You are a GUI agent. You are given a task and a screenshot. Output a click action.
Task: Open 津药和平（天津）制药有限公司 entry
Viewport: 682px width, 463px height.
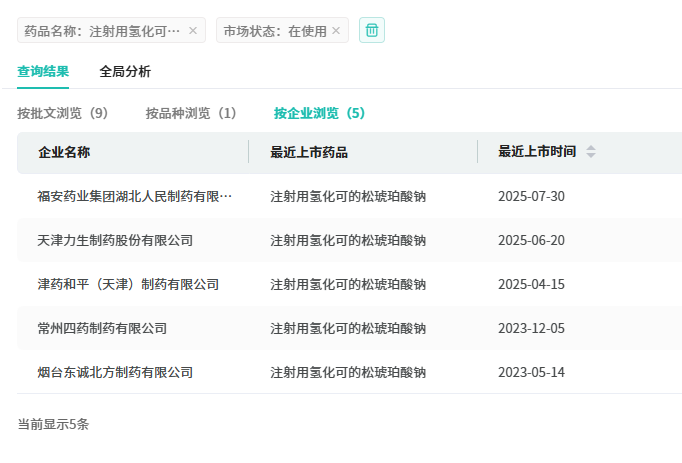[128, 284]
